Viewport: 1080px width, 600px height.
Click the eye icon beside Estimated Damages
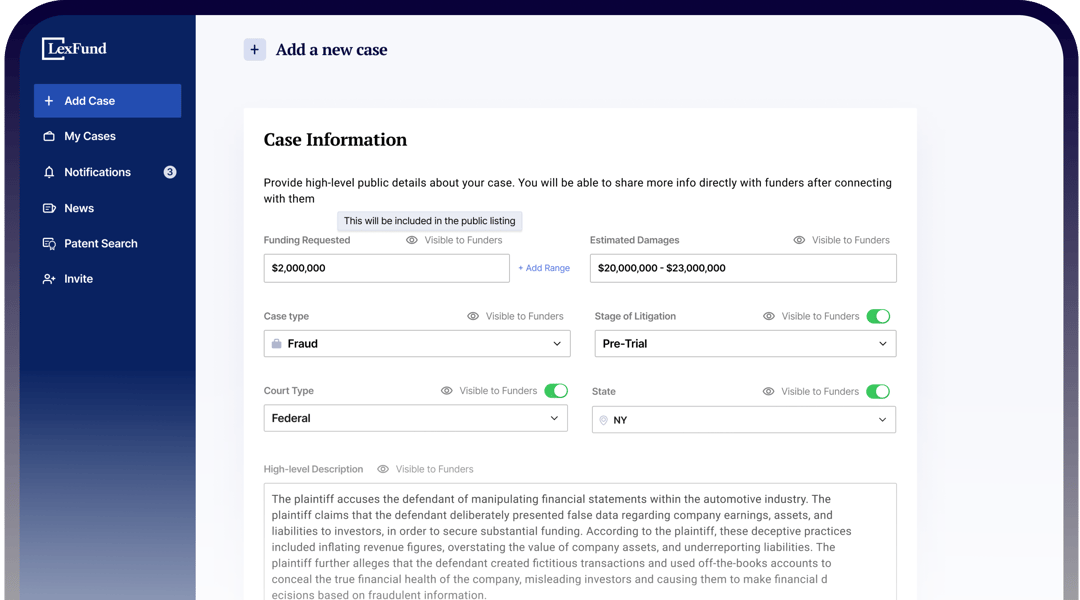(x=799, y=240)
